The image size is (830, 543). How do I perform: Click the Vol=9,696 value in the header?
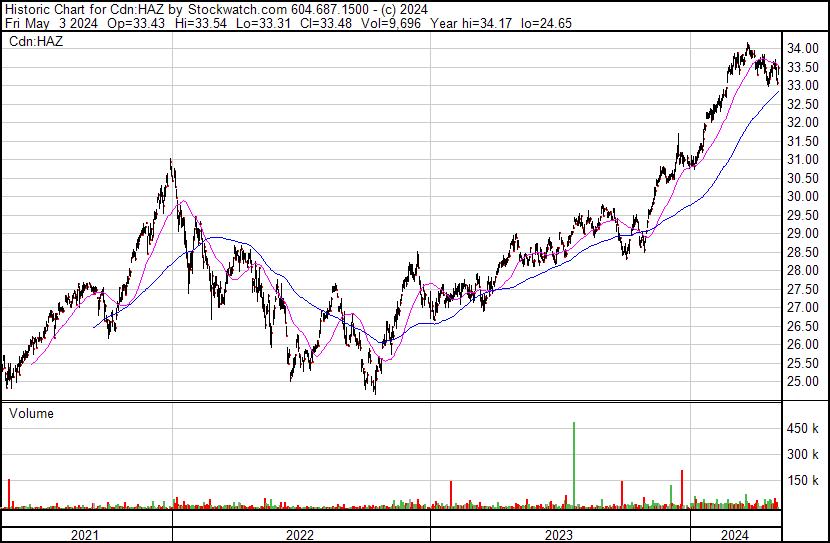point(391,23)
